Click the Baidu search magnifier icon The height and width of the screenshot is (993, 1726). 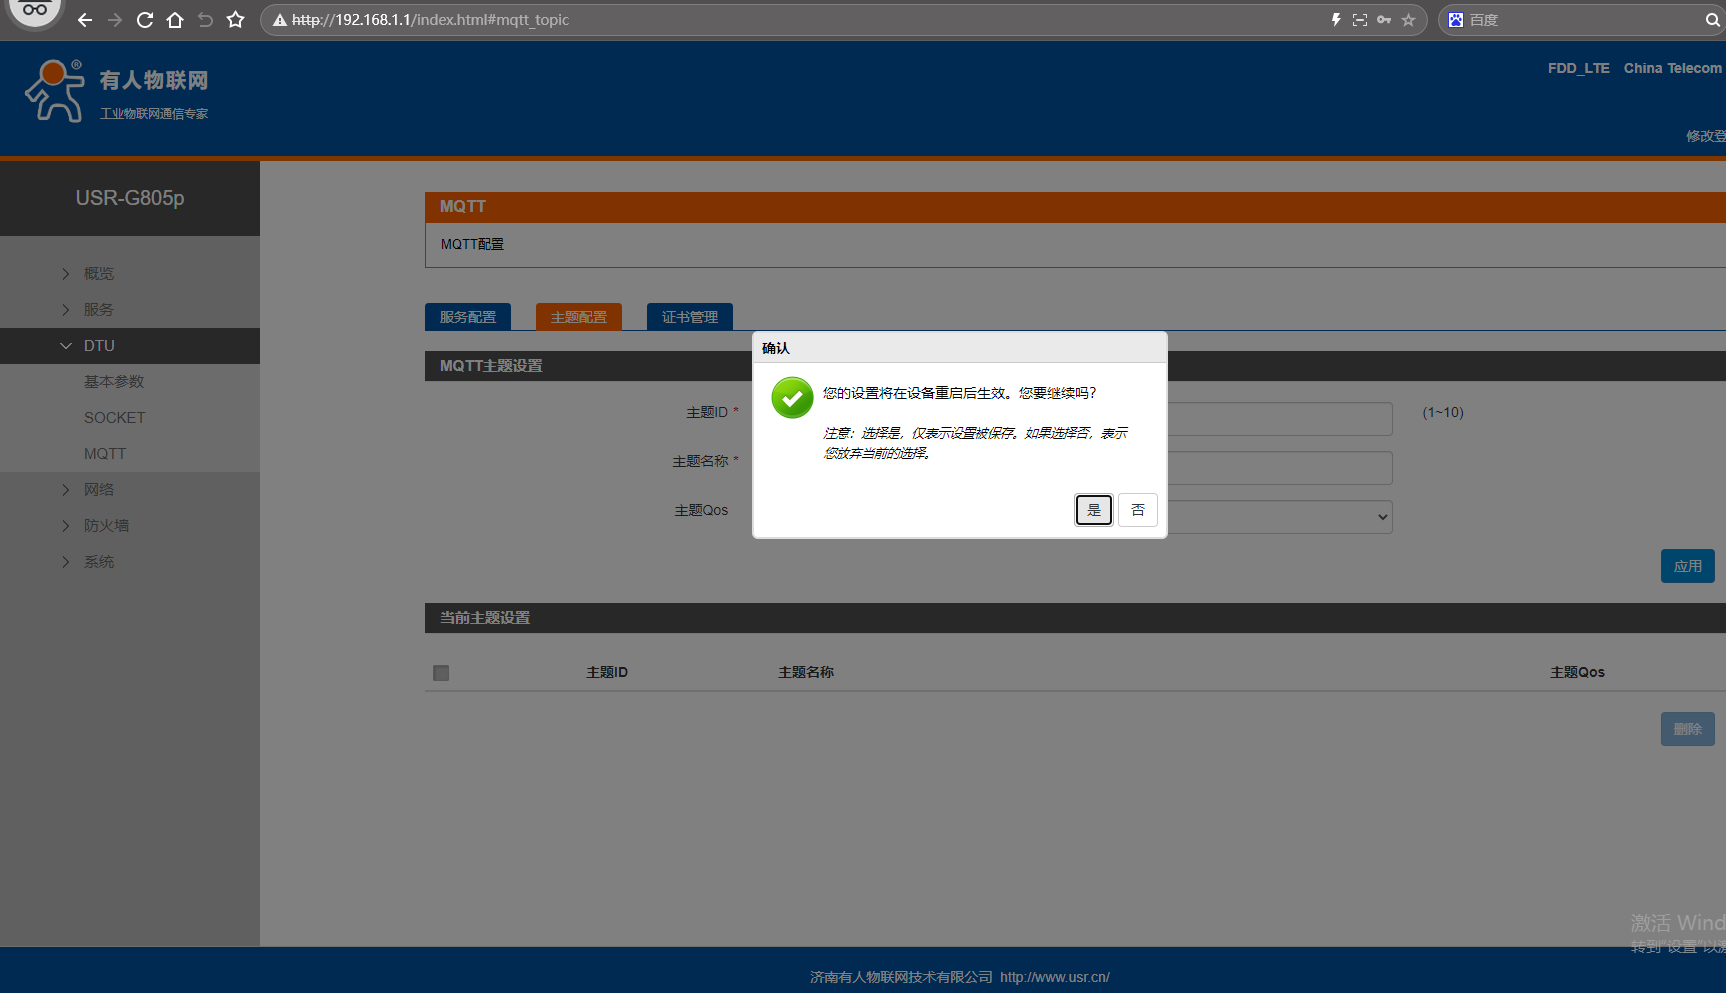pos(1712,20)
